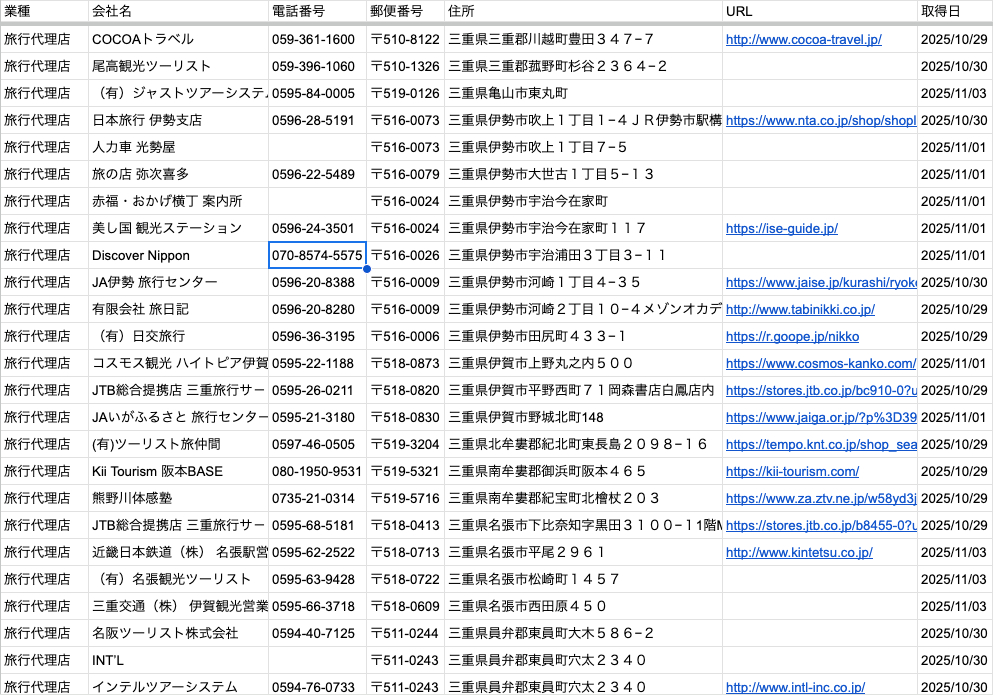993x695 pixels.
Task: Select the address 三重県員弁郡東員町大木５８６−２
Action: 583,634
